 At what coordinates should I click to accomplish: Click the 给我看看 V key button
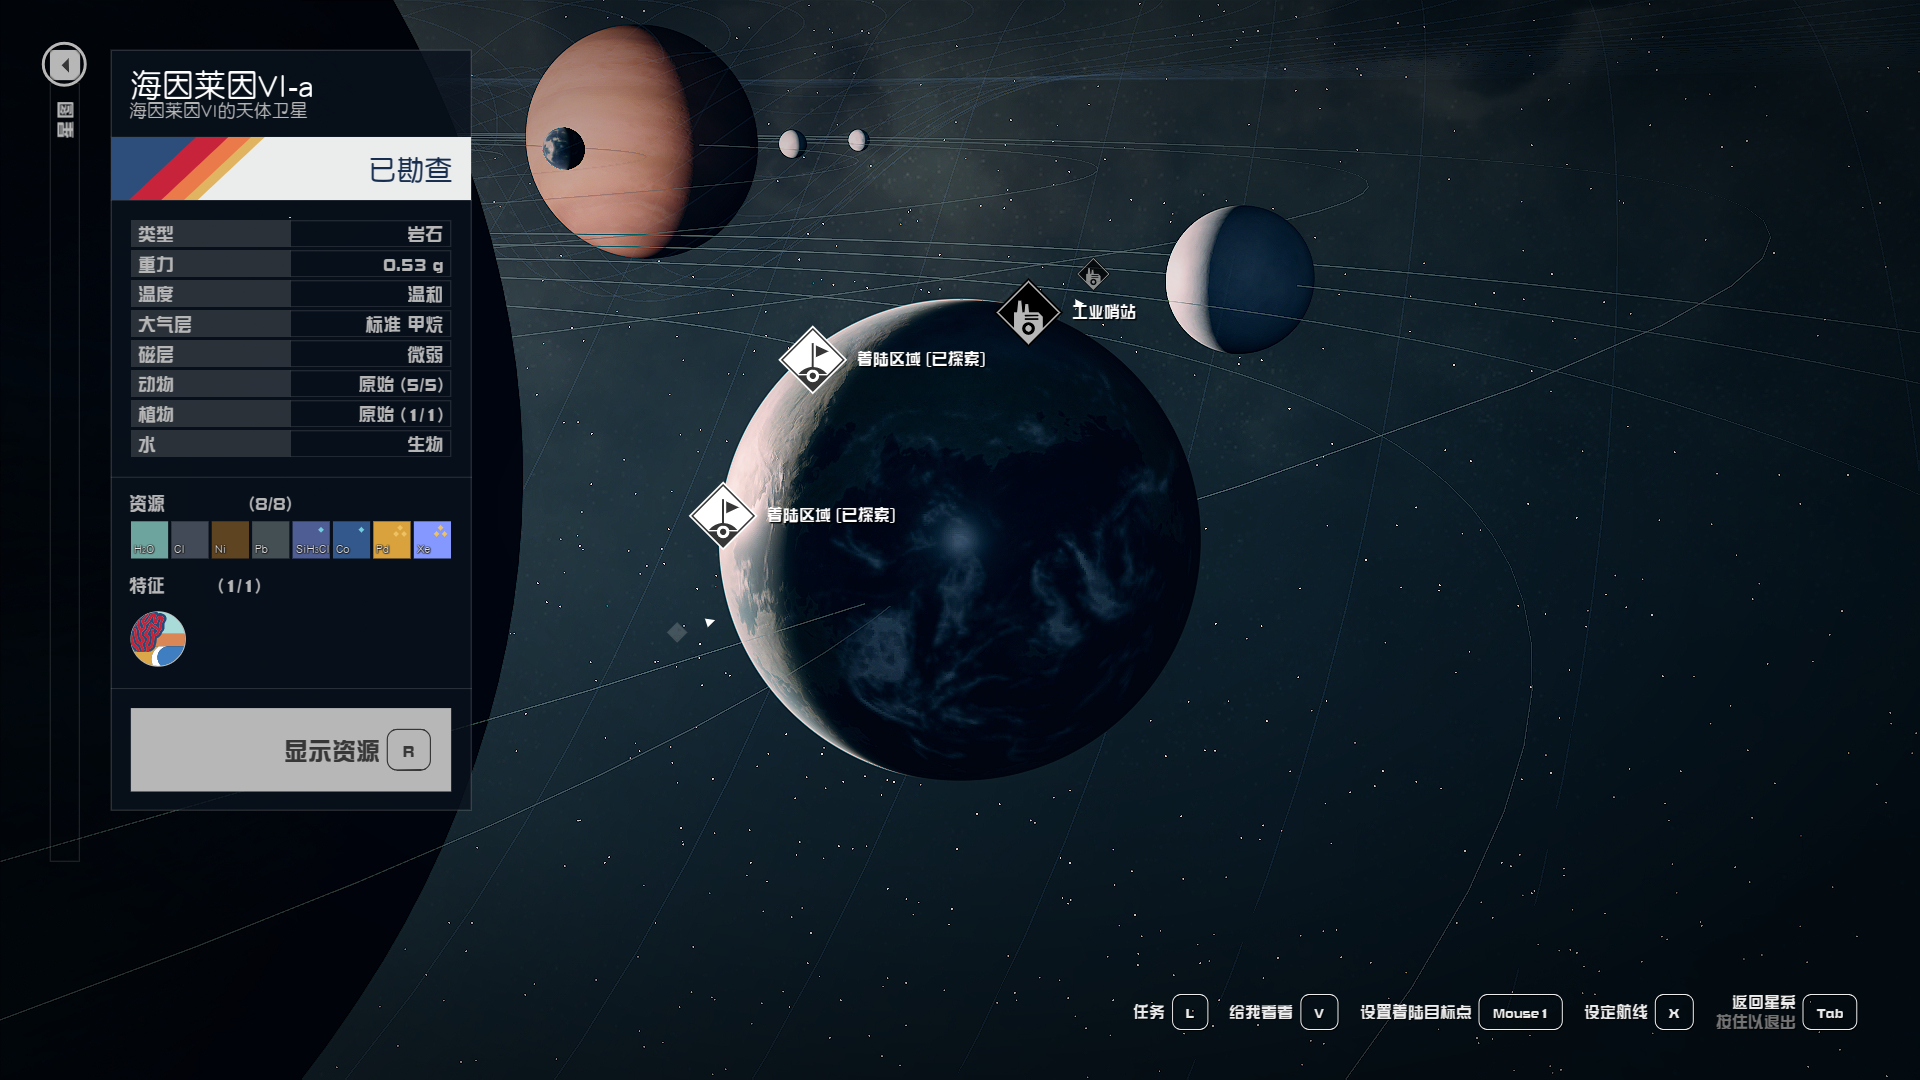tap(1319, 1012)
